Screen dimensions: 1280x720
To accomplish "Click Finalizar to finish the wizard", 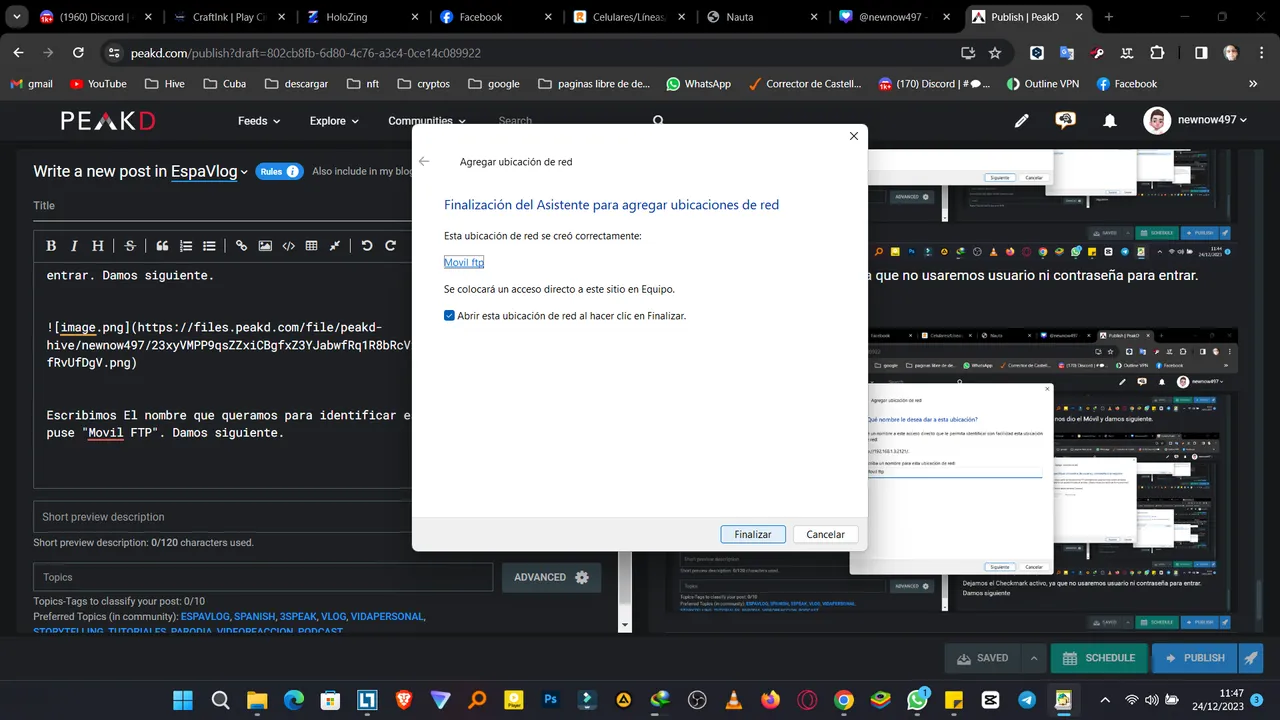I will pos(753,534).
